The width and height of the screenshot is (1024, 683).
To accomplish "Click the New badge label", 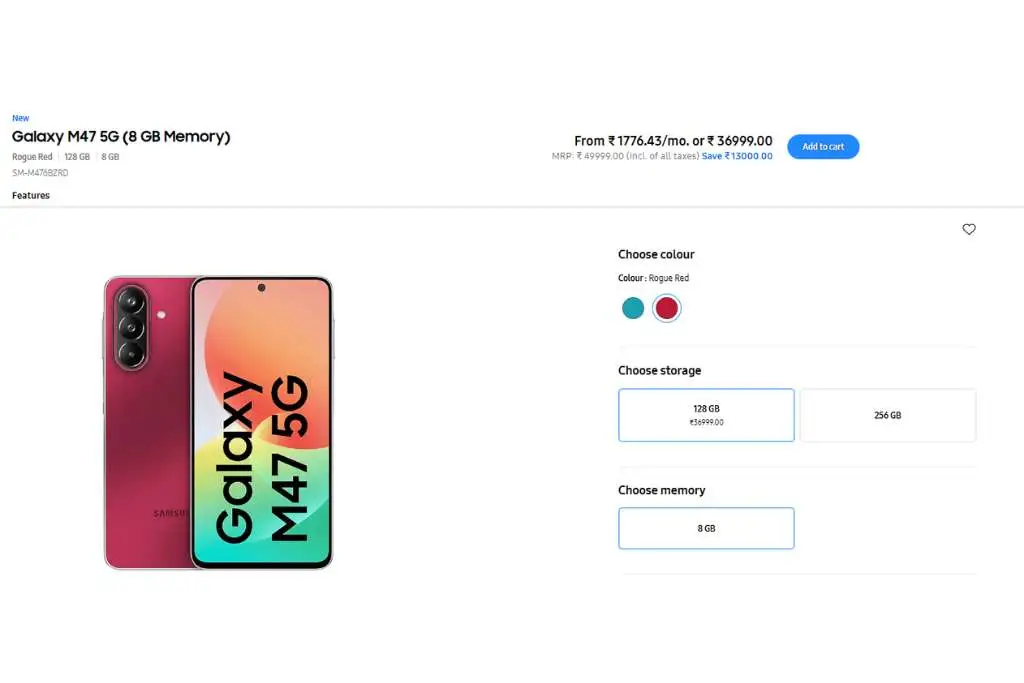I will point(20,118).
